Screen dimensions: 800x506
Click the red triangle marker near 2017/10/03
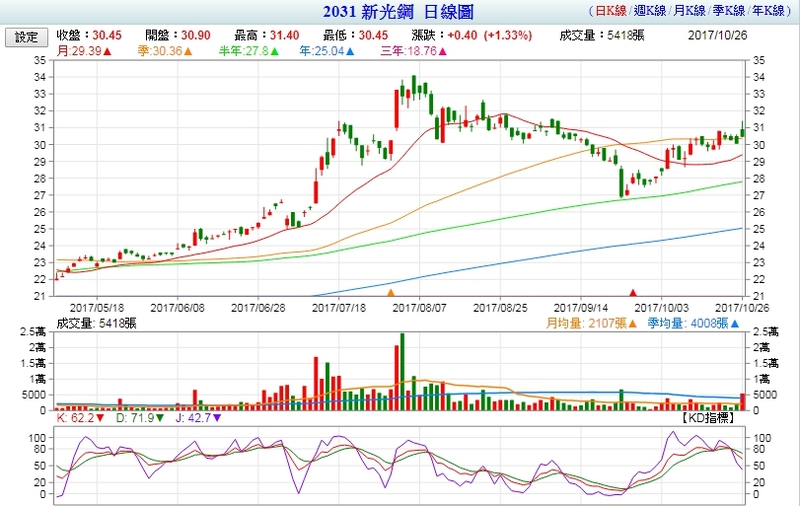633,293
